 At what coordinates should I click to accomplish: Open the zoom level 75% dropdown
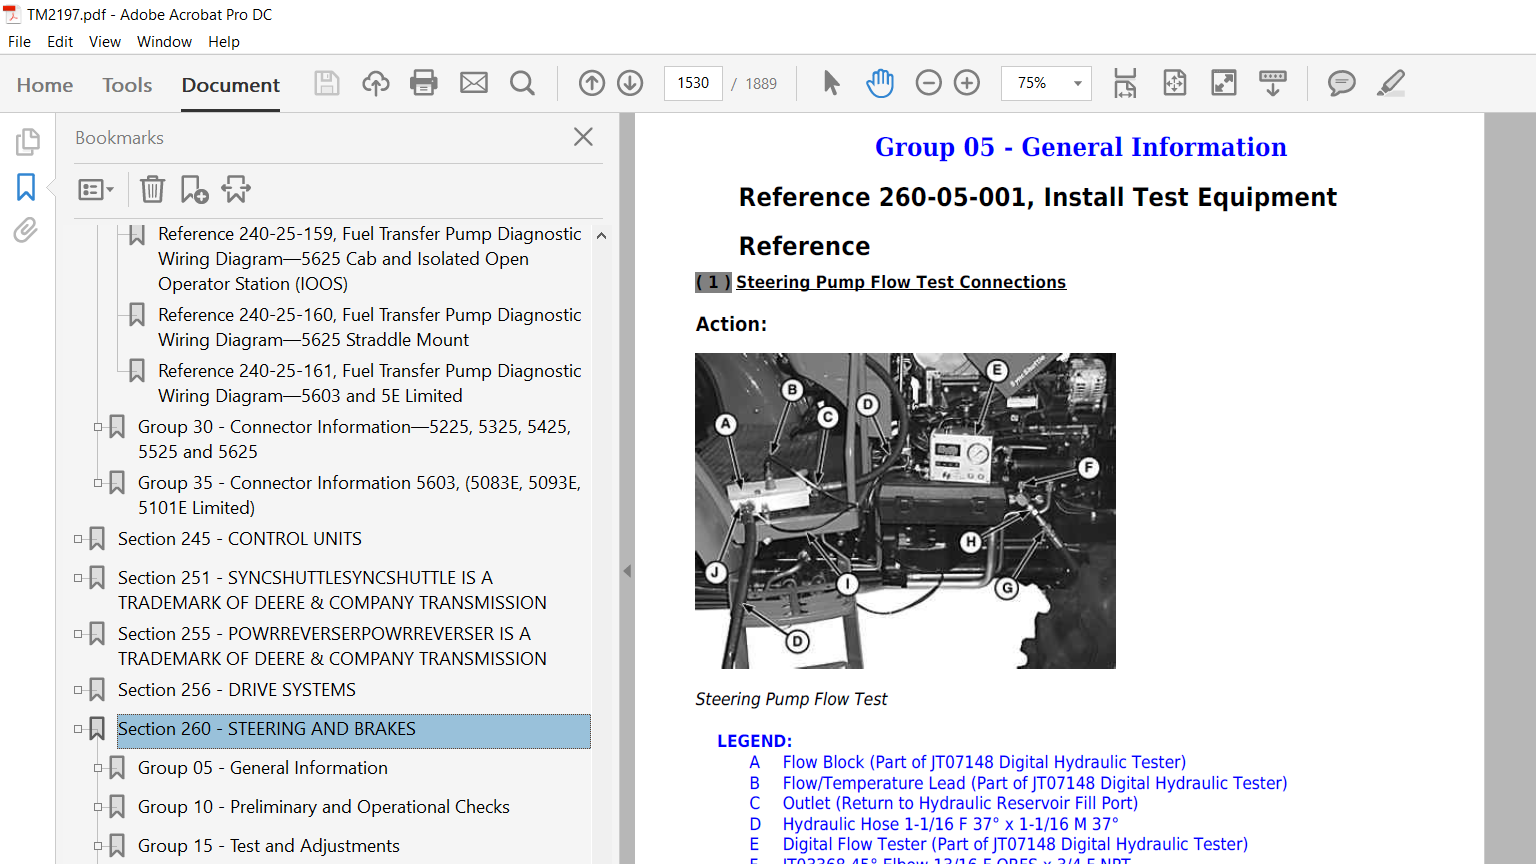click(1078, 83)
